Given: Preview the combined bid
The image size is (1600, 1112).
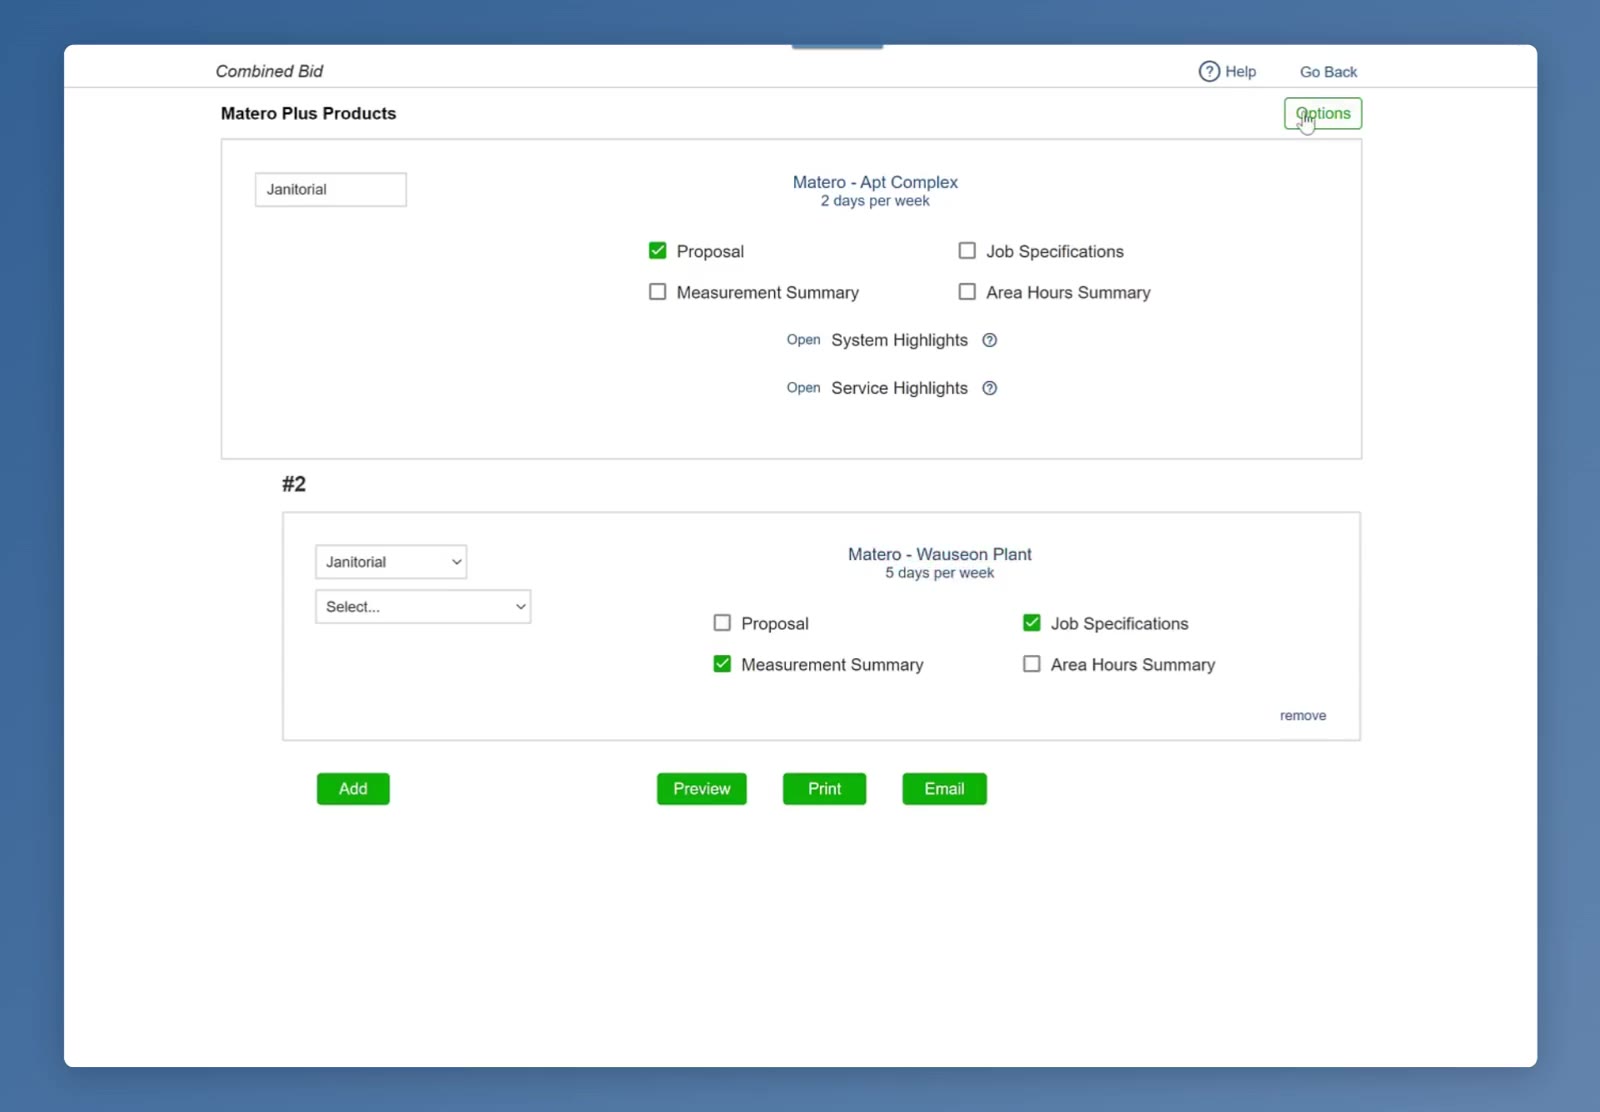Looking at the screenshot, I should tap(702, 789).
